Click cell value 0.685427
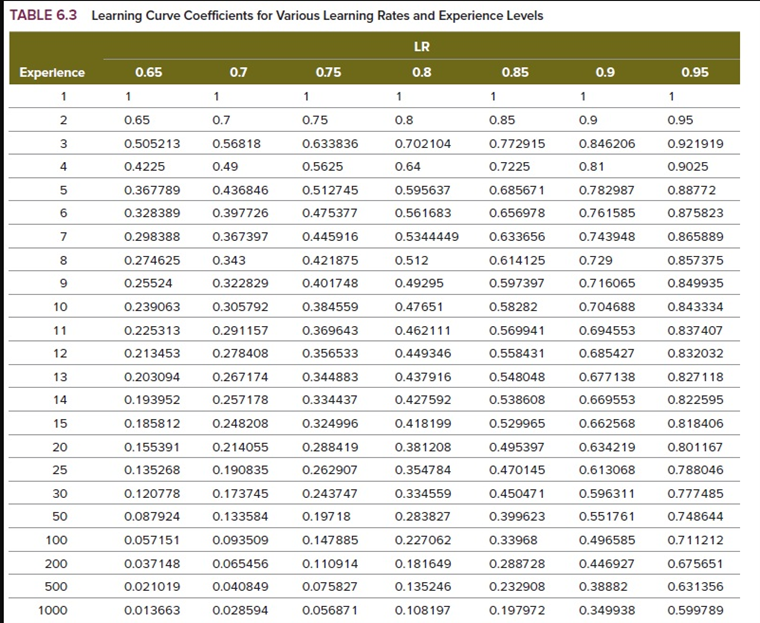Viewport: 760px width, 623px height. pyautogui.click(x=607, y=353)
